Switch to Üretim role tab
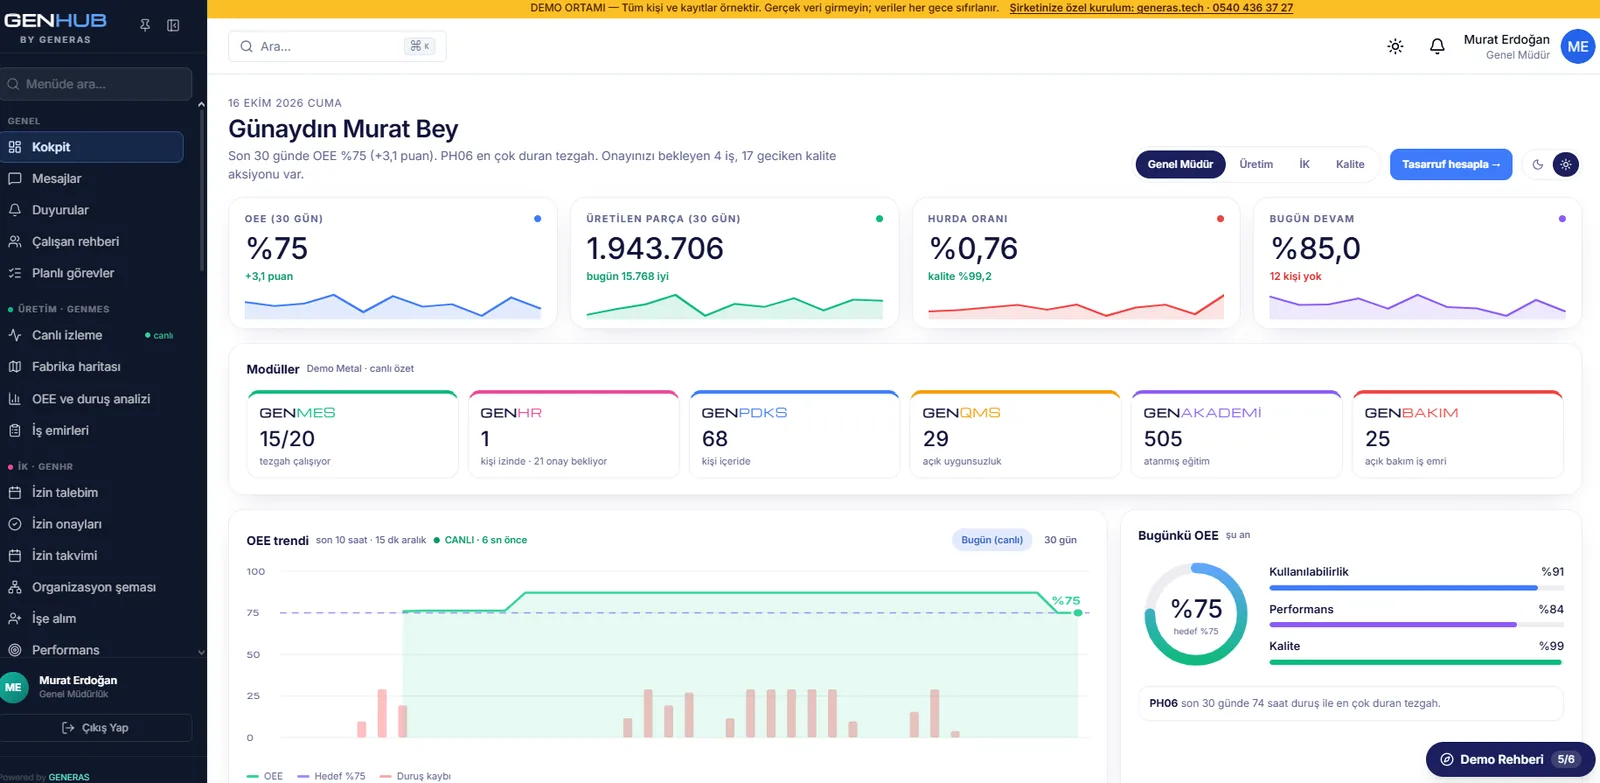 pyautogui.click(x=1256, y=164)
